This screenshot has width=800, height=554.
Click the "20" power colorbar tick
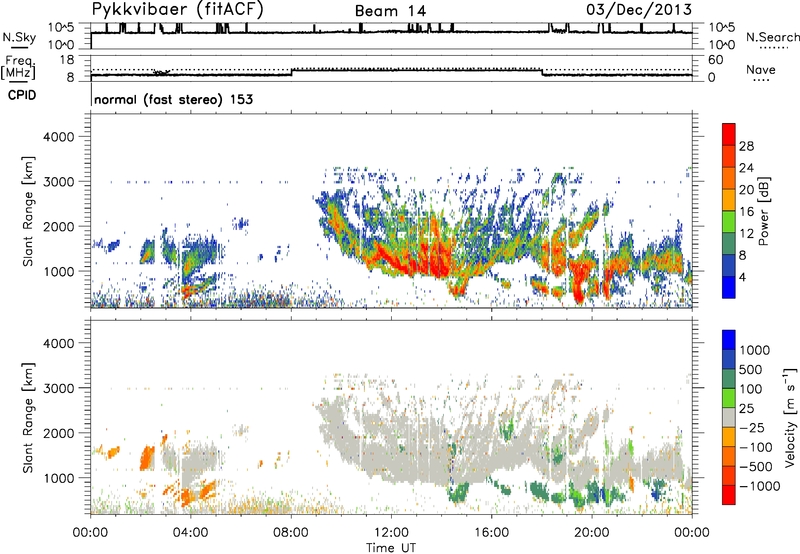pyautogui.click(x=746, y=190)
